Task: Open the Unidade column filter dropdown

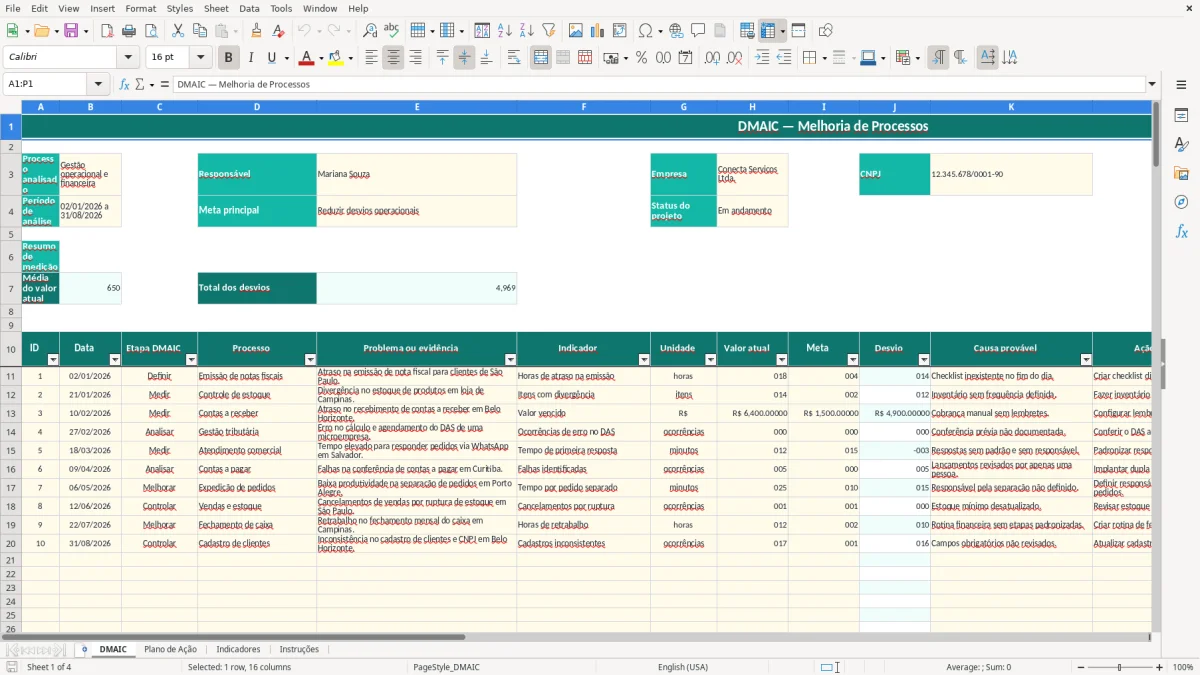Action: click(x=711, y=360)
